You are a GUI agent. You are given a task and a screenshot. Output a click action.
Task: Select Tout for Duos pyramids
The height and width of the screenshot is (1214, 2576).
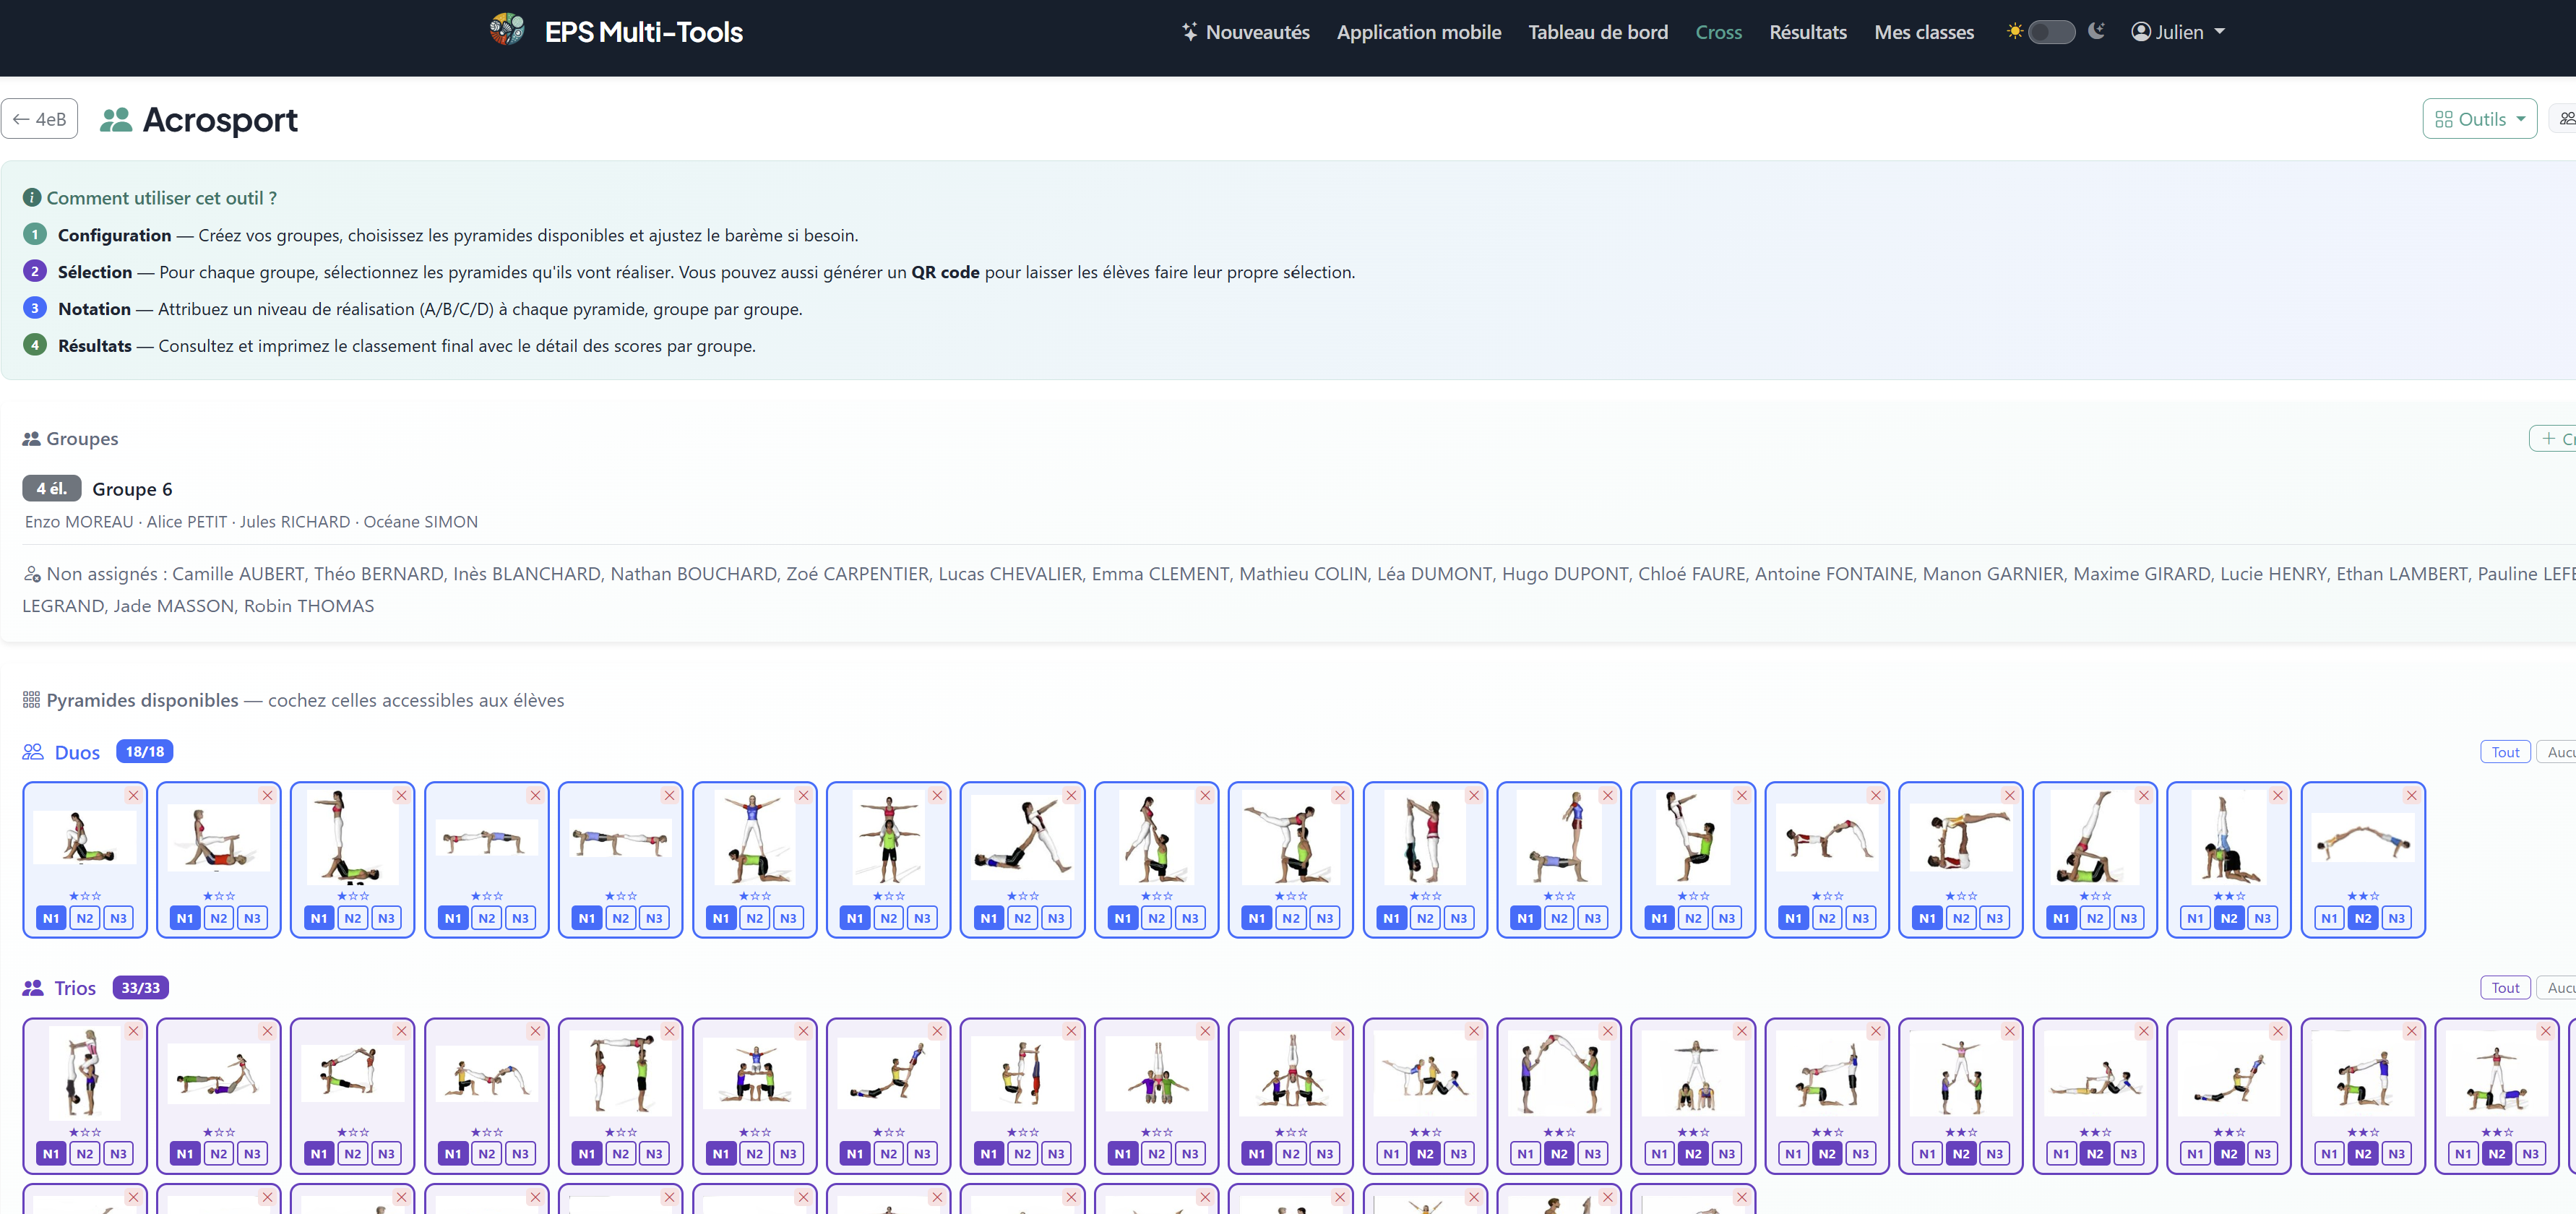2505,752
